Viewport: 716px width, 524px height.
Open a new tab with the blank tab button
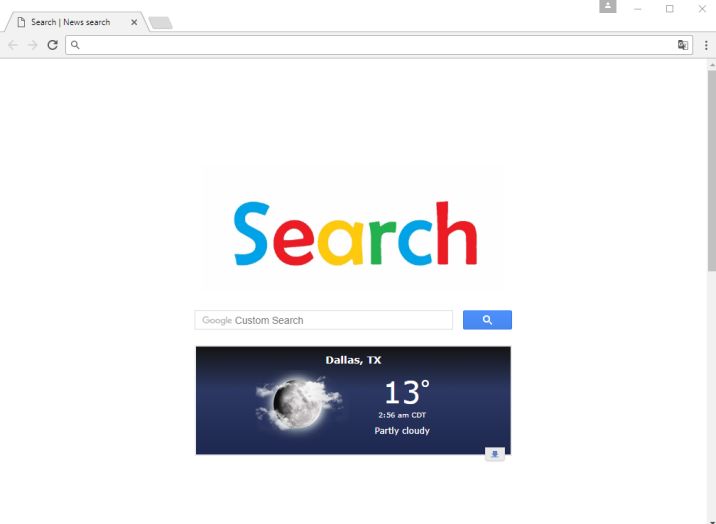[161, 23]
